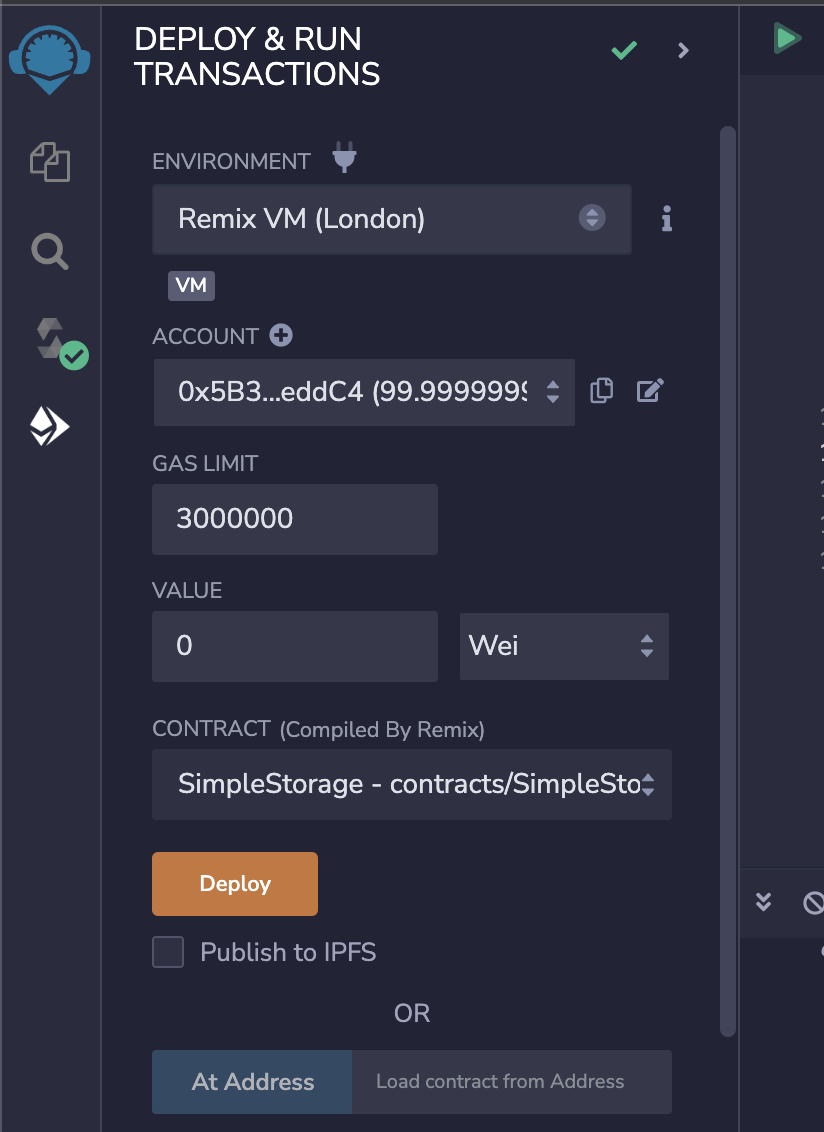The image size is (824, 1132).
Task: Click the environment plug icon
Action: point(344,157)
